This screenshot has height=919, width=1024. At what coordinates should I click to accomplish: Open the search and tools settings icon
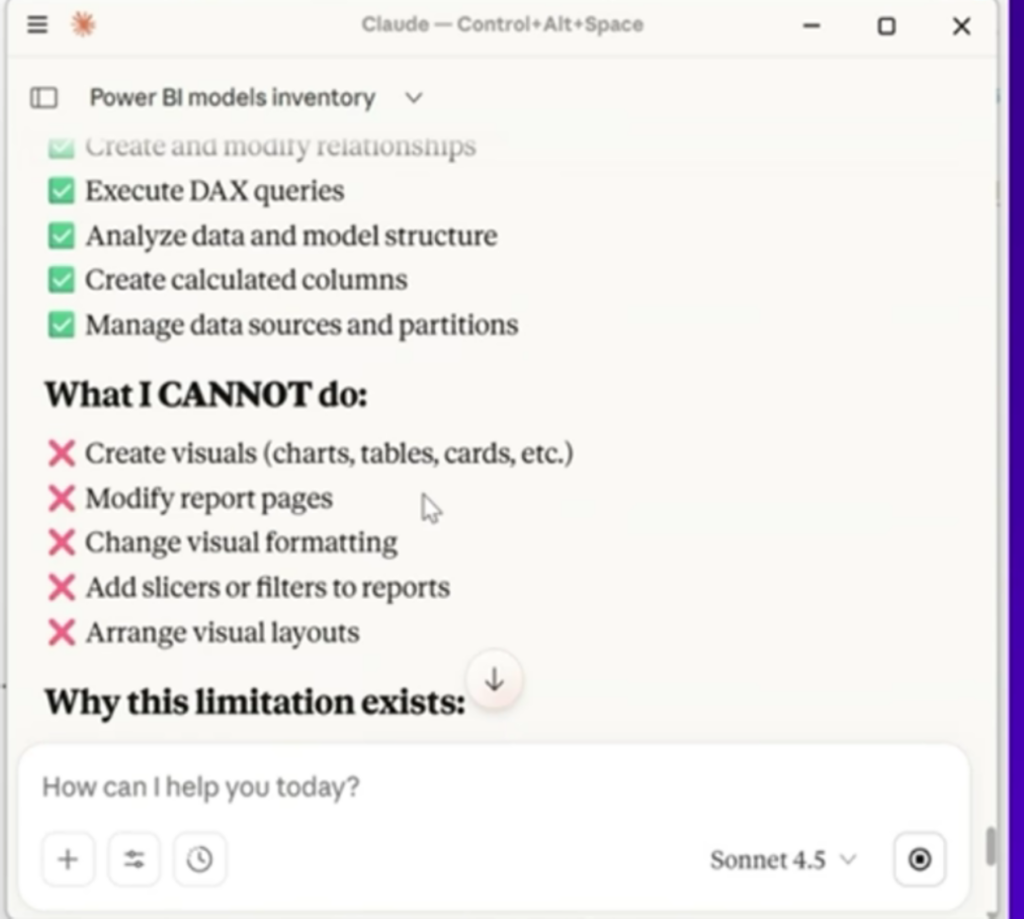134,859
